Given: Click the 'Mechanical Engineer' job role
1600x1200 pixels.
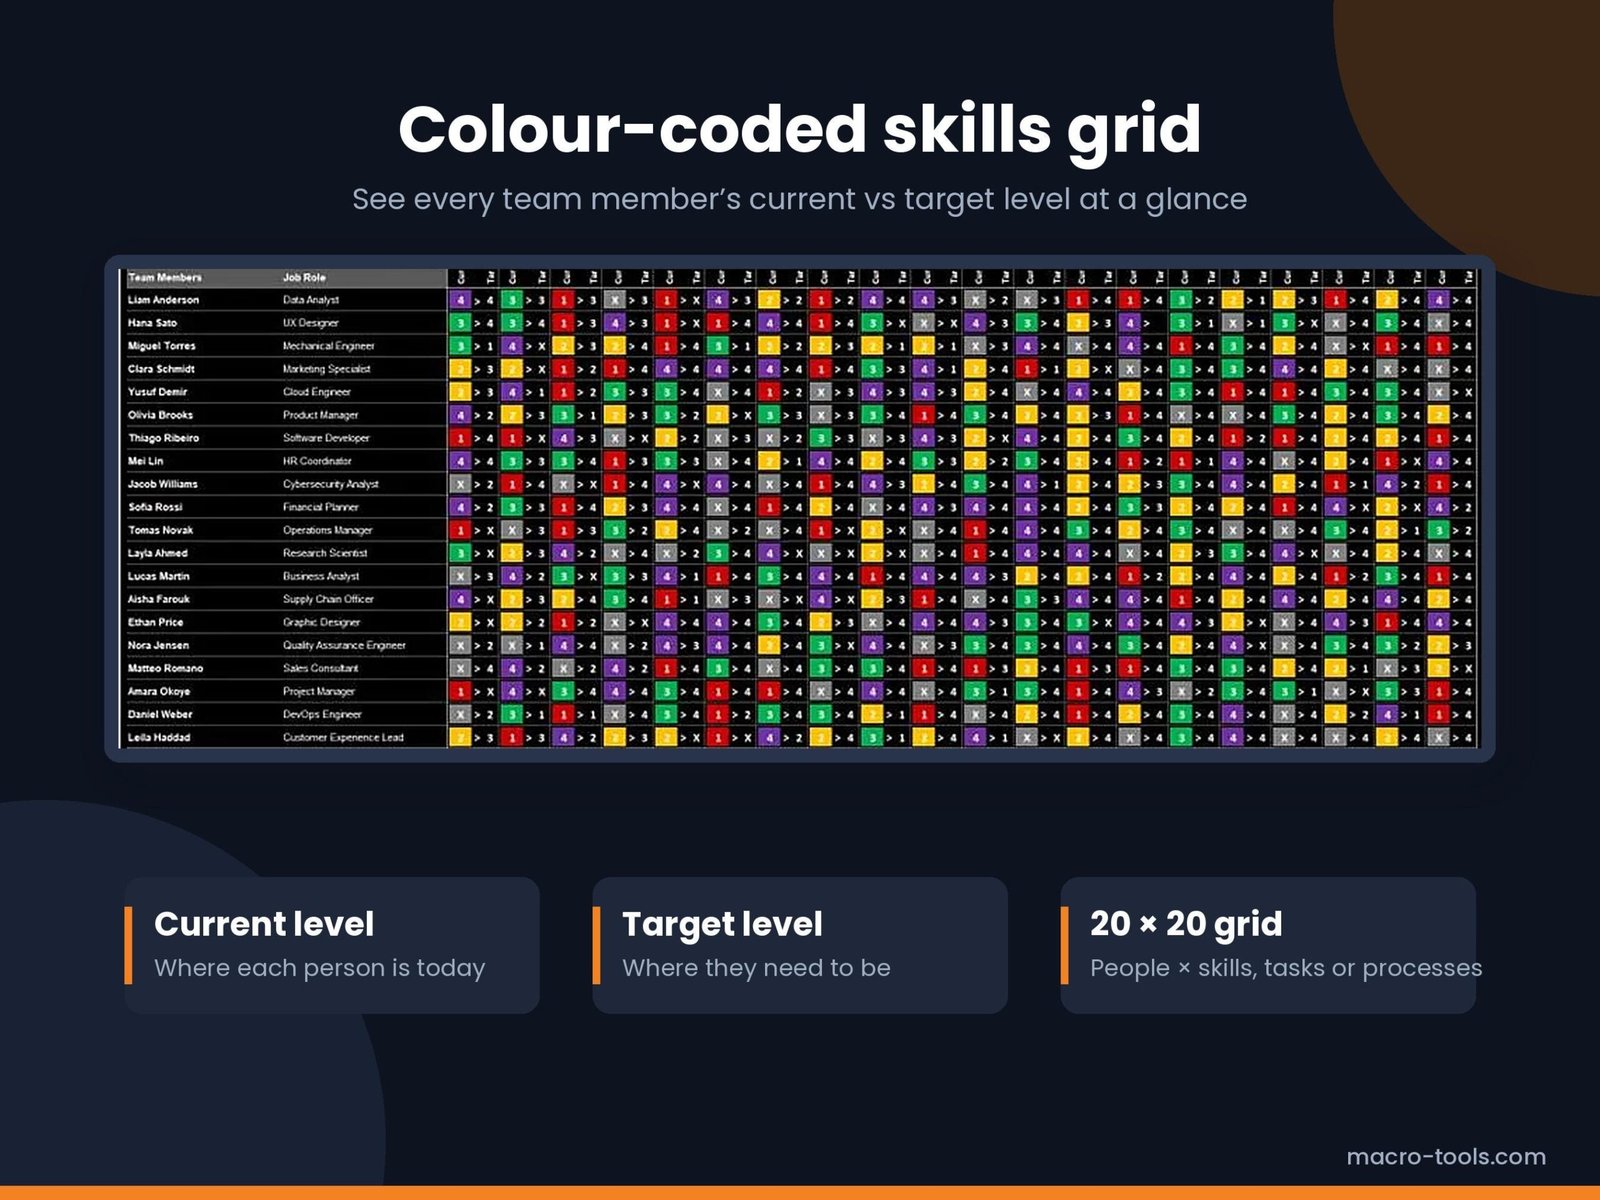Looking at the screenshot, I should point(328,346).
